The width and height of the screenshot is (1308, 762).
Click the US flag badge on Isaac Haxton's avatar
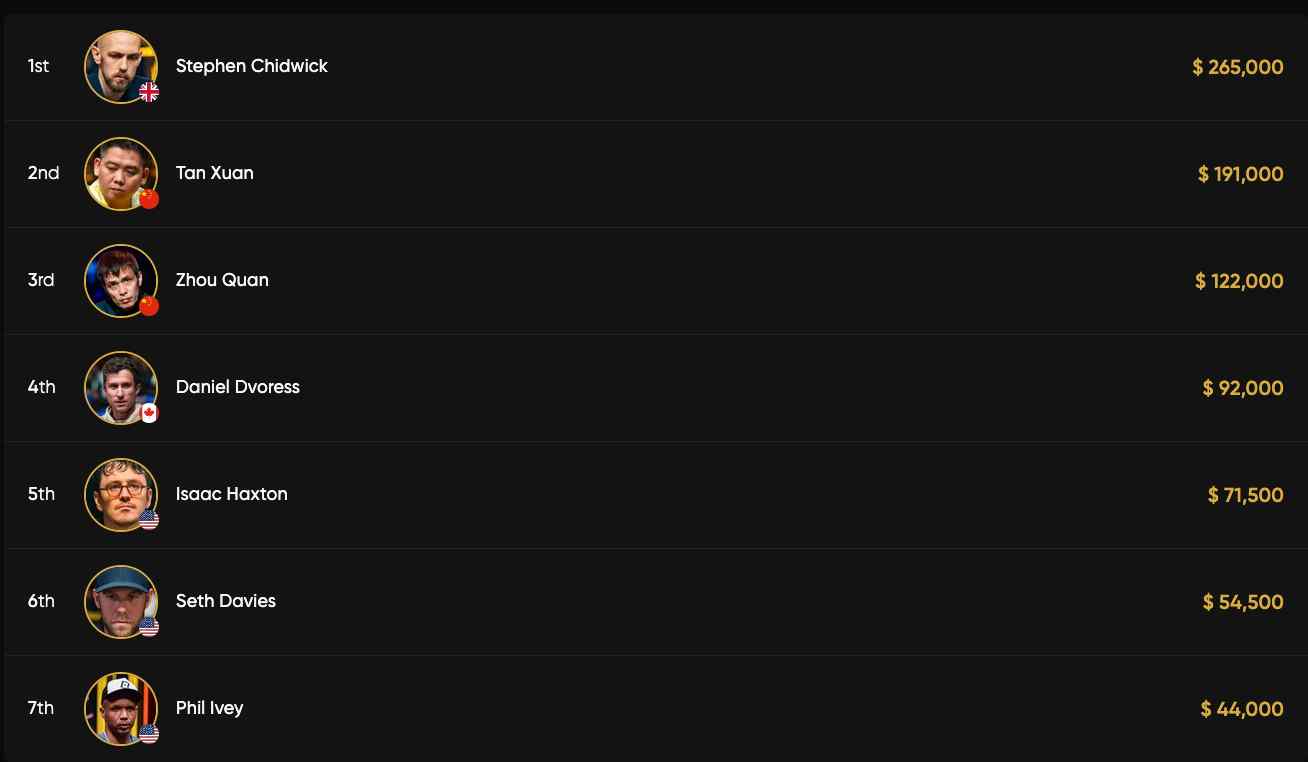149,520
